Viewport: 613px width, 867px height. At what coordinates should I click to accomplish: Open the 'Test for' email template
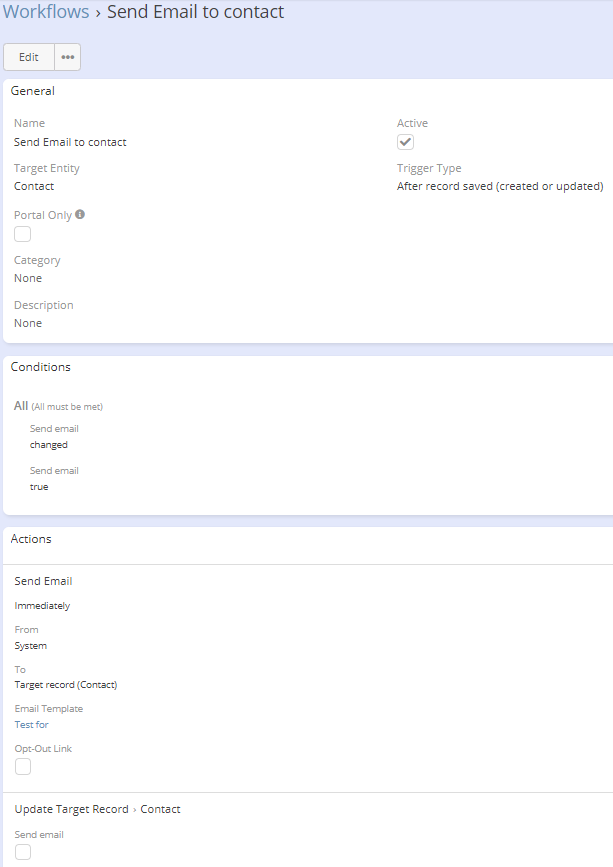tap(31, 724)
